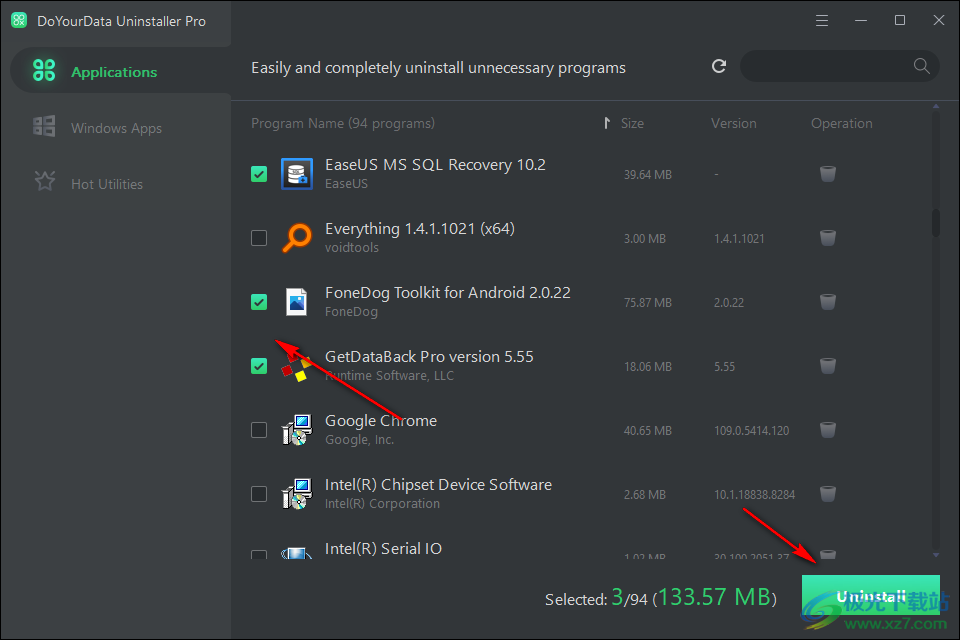The image size is (960, 640).
Task: Click trash icon for Everything
Action: click(828, 238)
